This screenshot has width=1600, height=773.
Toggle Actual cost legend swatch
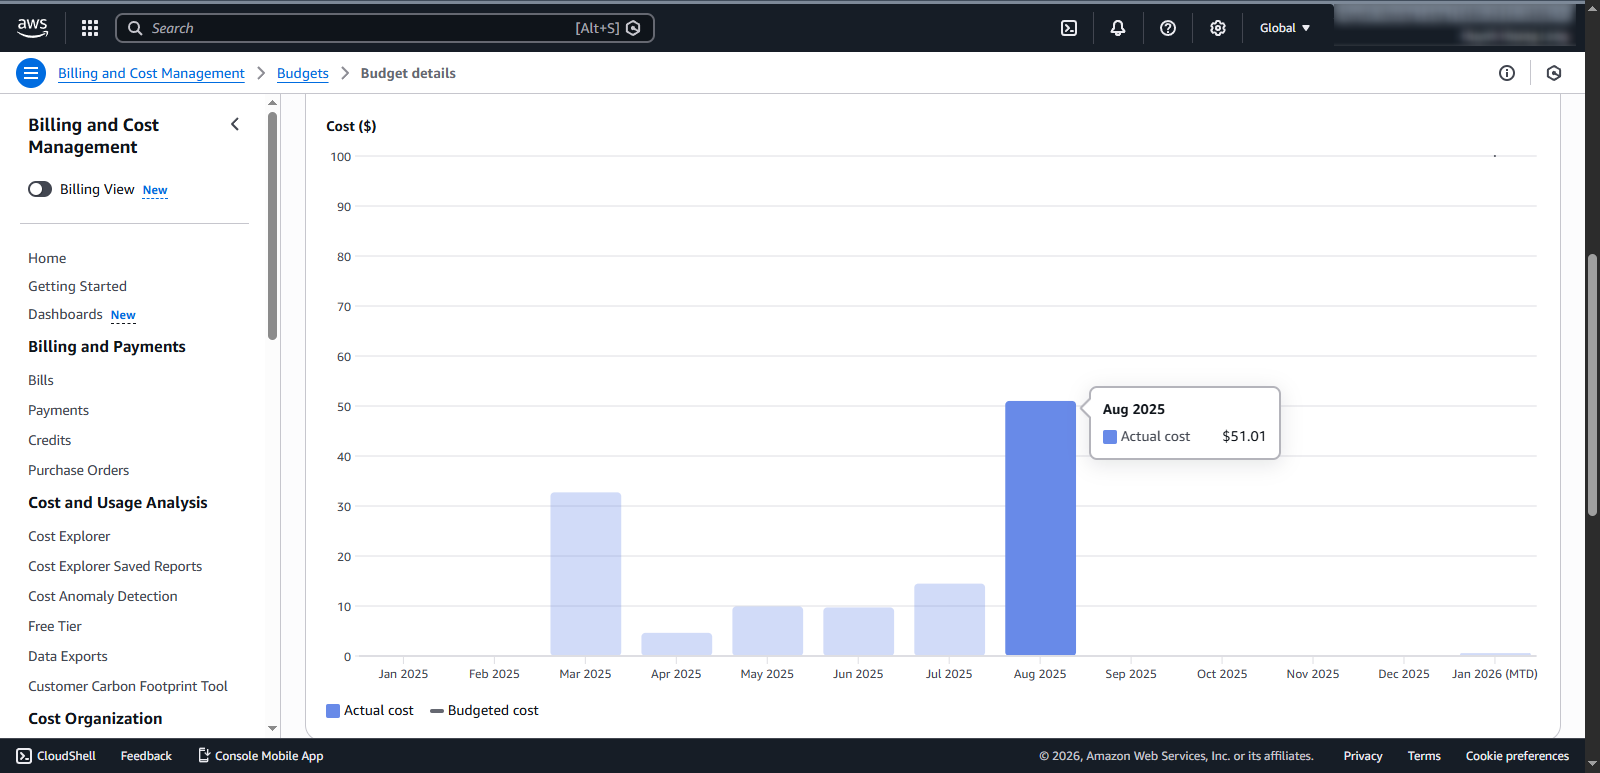click(333, 711)
